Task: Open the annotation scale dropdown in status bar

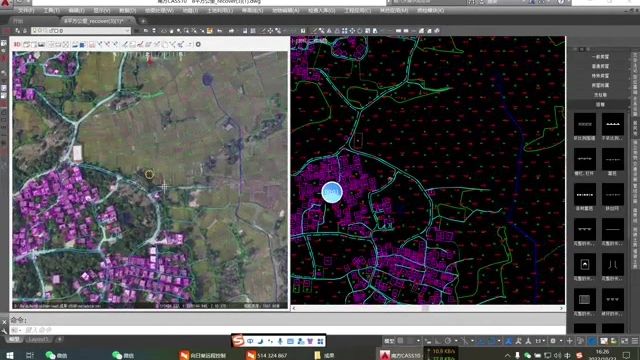Action: coord(540,341)
